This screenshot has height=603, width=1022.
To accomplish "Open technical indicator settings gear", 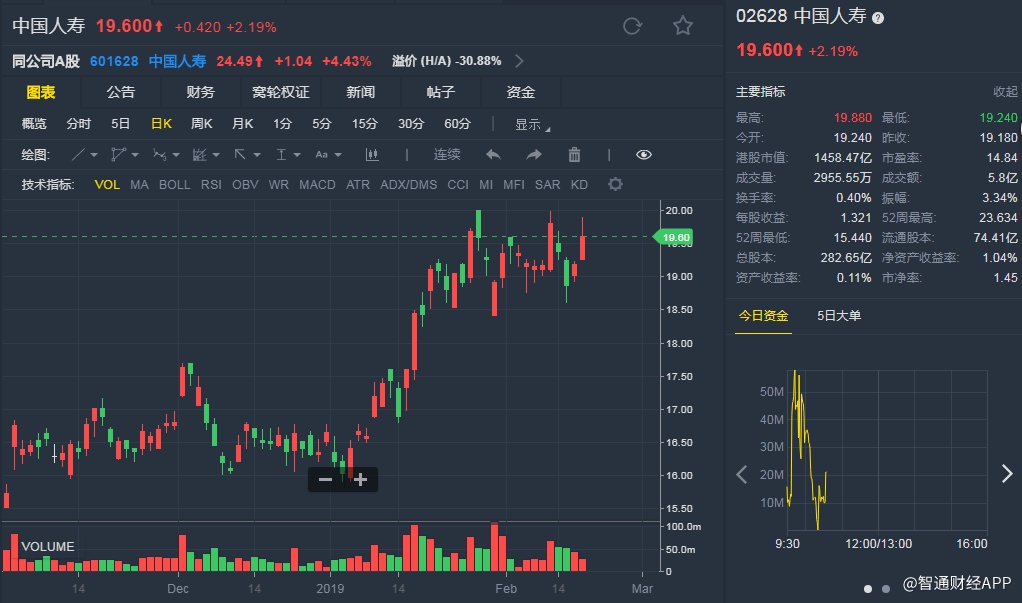I will click(x=615, y=184).
